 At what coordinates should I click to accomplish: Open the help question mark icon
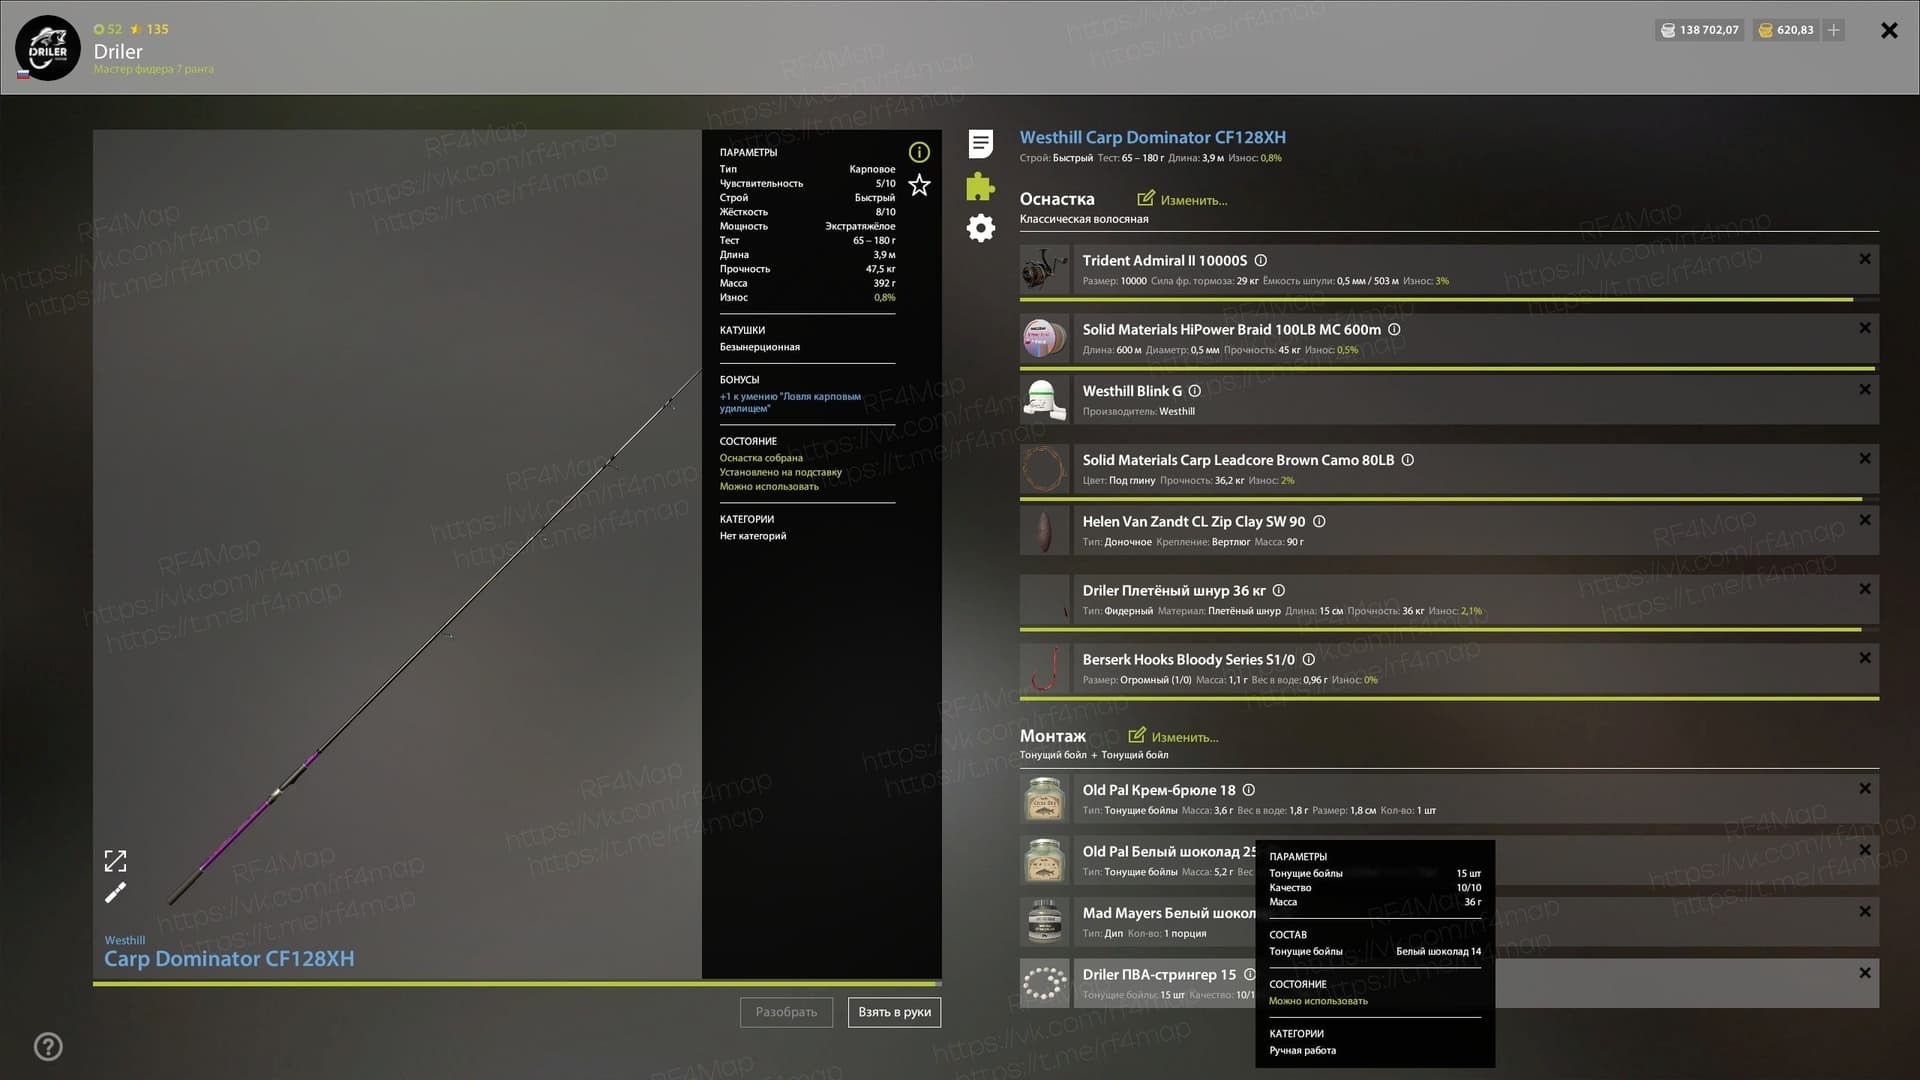48,1046
